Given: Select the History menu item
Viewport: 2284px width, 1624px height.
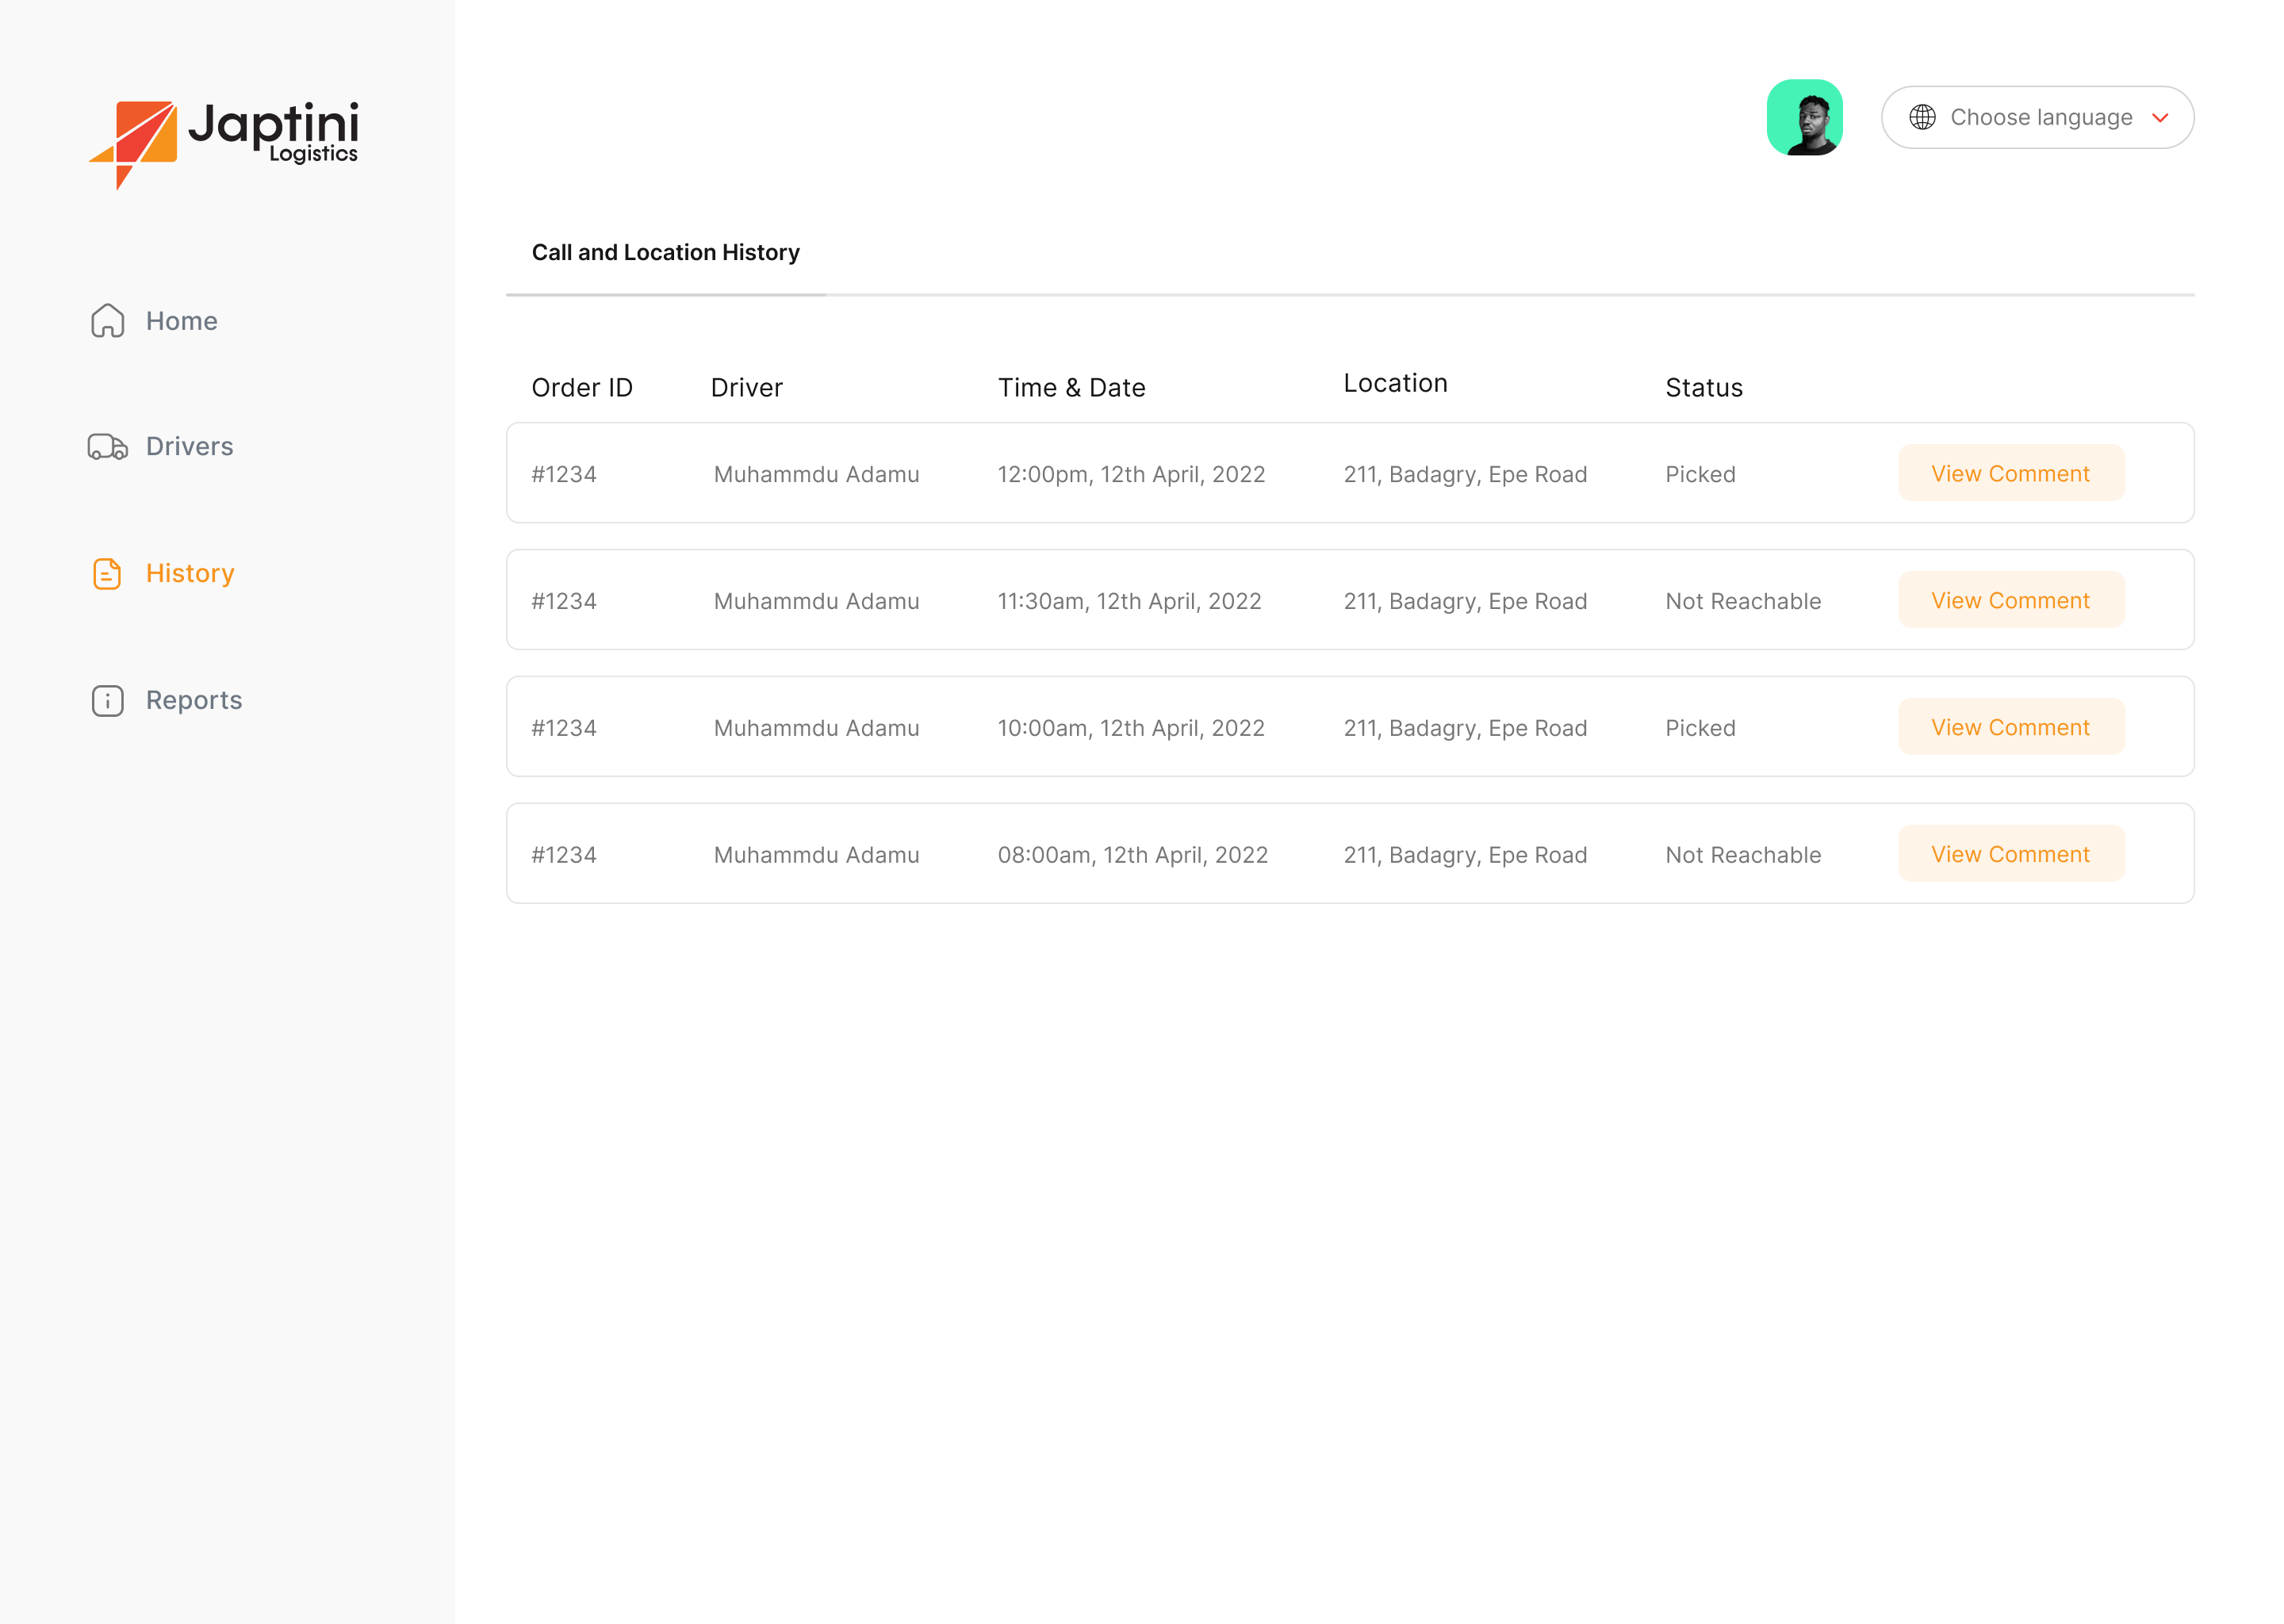Looking at the screenshot, I should pos(164,574).
